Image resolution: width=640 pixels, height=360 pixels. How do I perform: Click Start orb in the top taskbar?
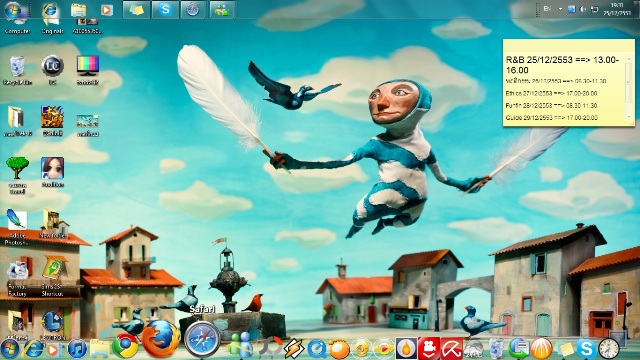(x=13, y=9)
